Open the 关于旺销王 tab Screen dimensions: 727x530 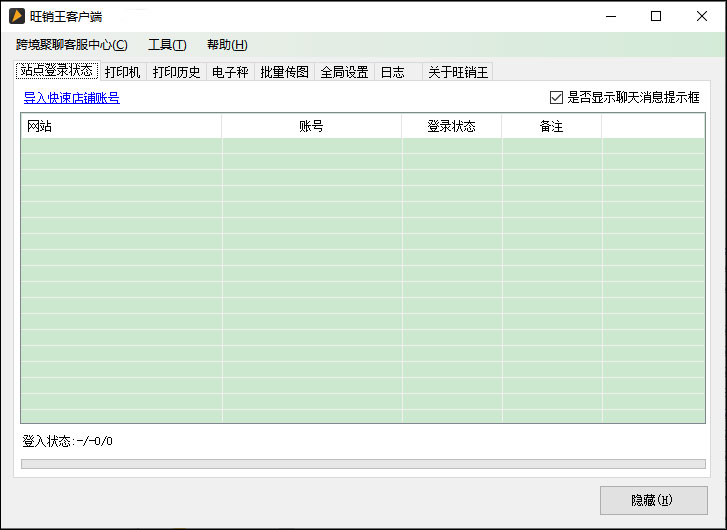pos(458,72)
